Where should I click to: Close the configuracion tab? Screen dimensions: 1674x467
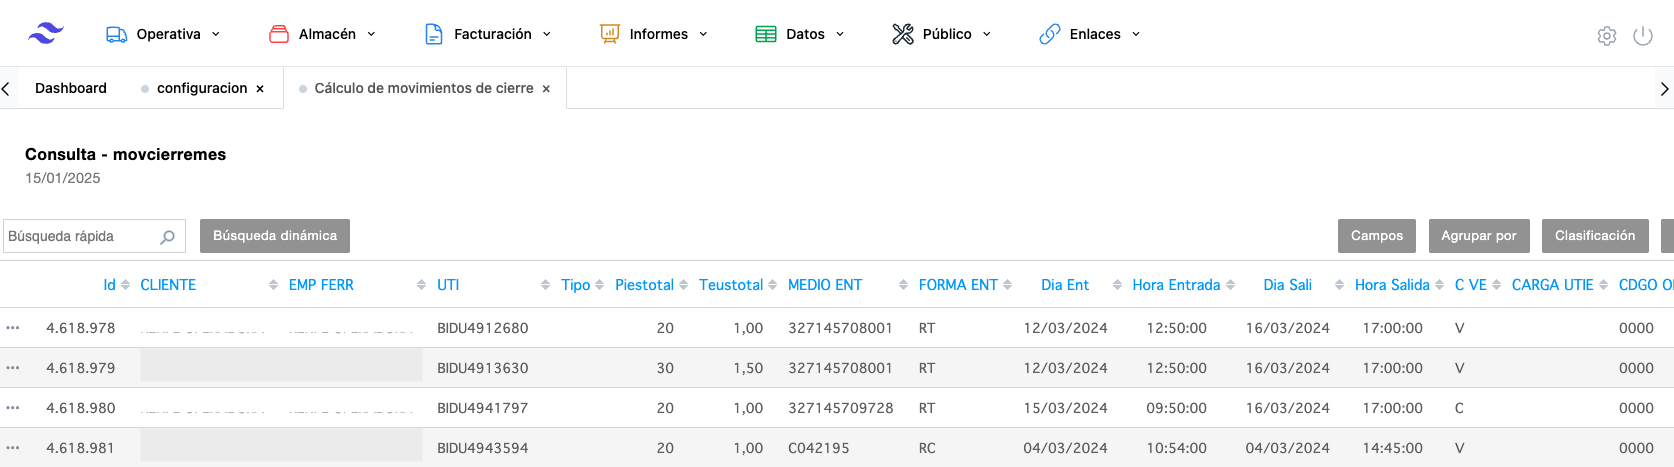pyautogui.click(x=260, y=89)
